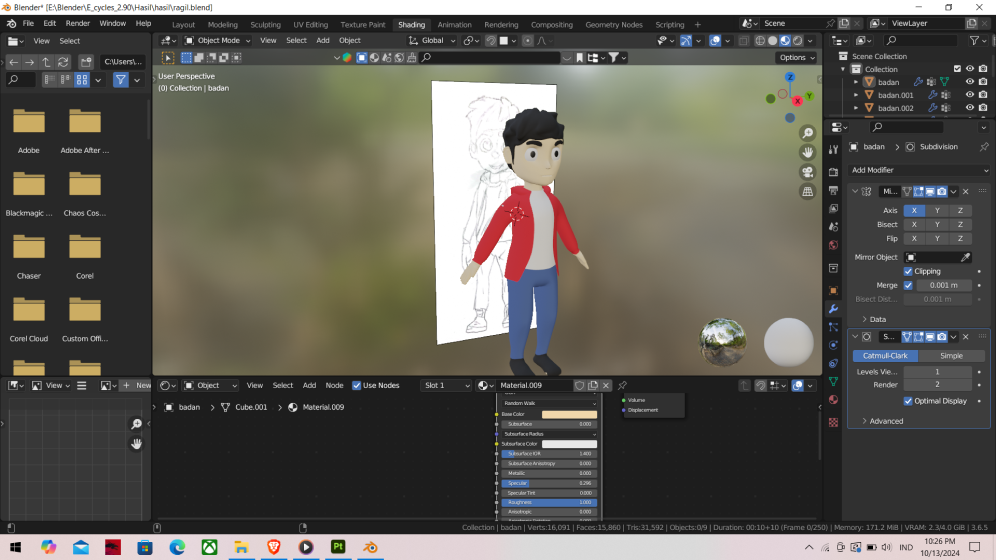Hide Collection in viewport with eye icon
The image size is (996, 560).
click(x=969, y=69)
